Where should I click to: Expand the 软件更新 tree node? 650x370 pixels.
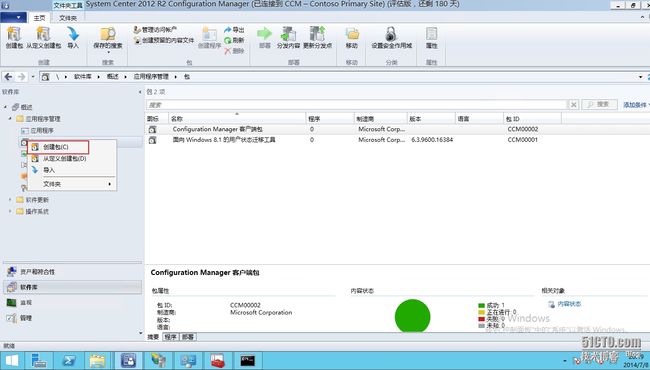pyautogui.click(x=10, y=200)
